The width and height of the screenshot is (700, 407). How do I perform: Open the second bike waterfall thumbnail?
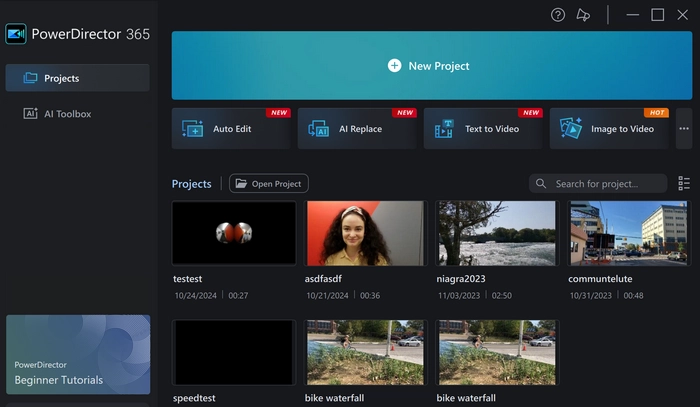(497, 353)
